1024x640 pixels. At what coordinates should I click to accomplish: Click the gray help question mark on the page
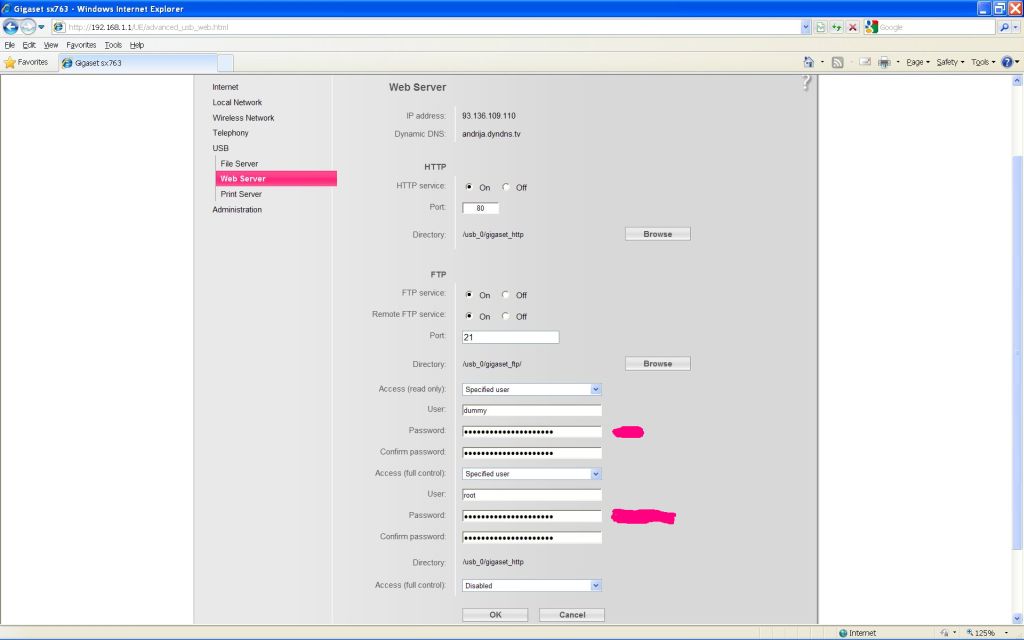806,83
